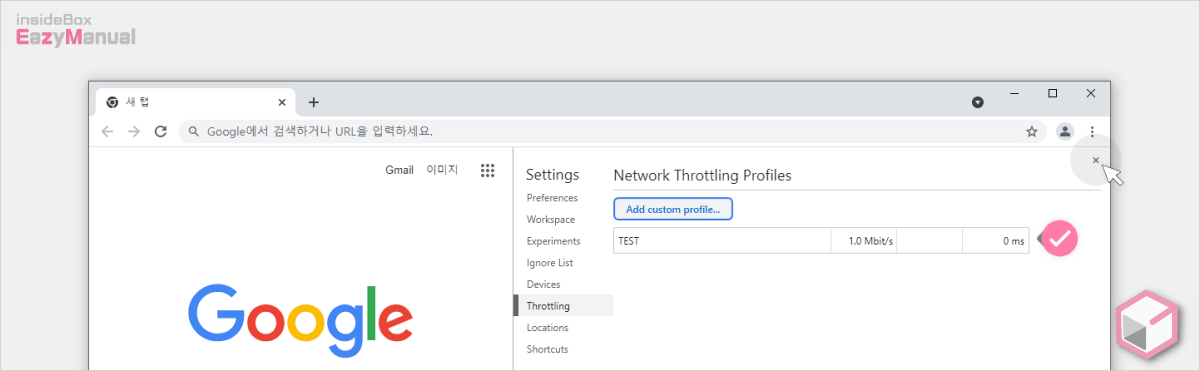Screen dimensions: 1200x371
Task: Open Ignore List in Settings sidebar
Action: (x=549, y=263)
